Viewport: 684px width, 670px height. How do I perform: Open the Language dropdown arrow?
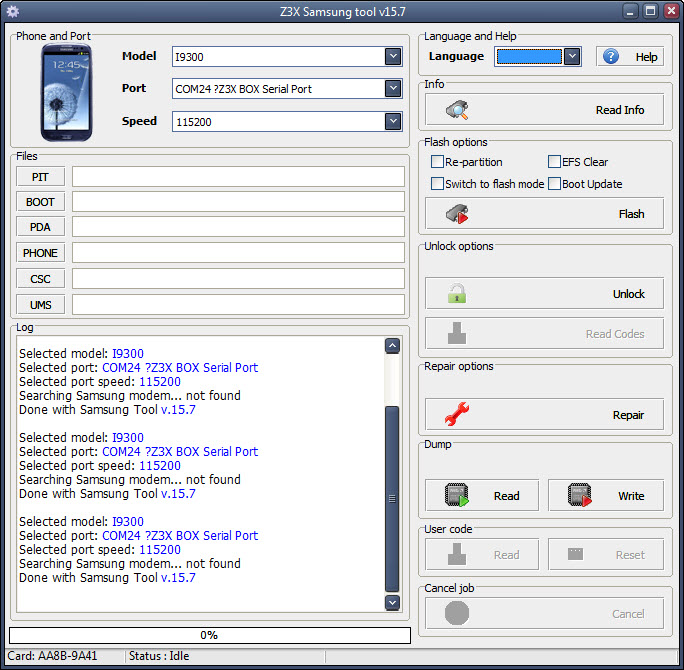pyautogui.click(x=572, y=56)
